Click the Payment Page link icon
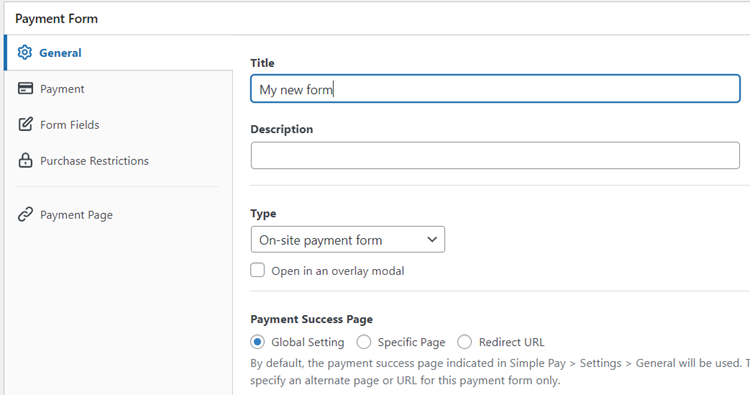The width and height of the screenshot is (750, 395). coord(25,214)
